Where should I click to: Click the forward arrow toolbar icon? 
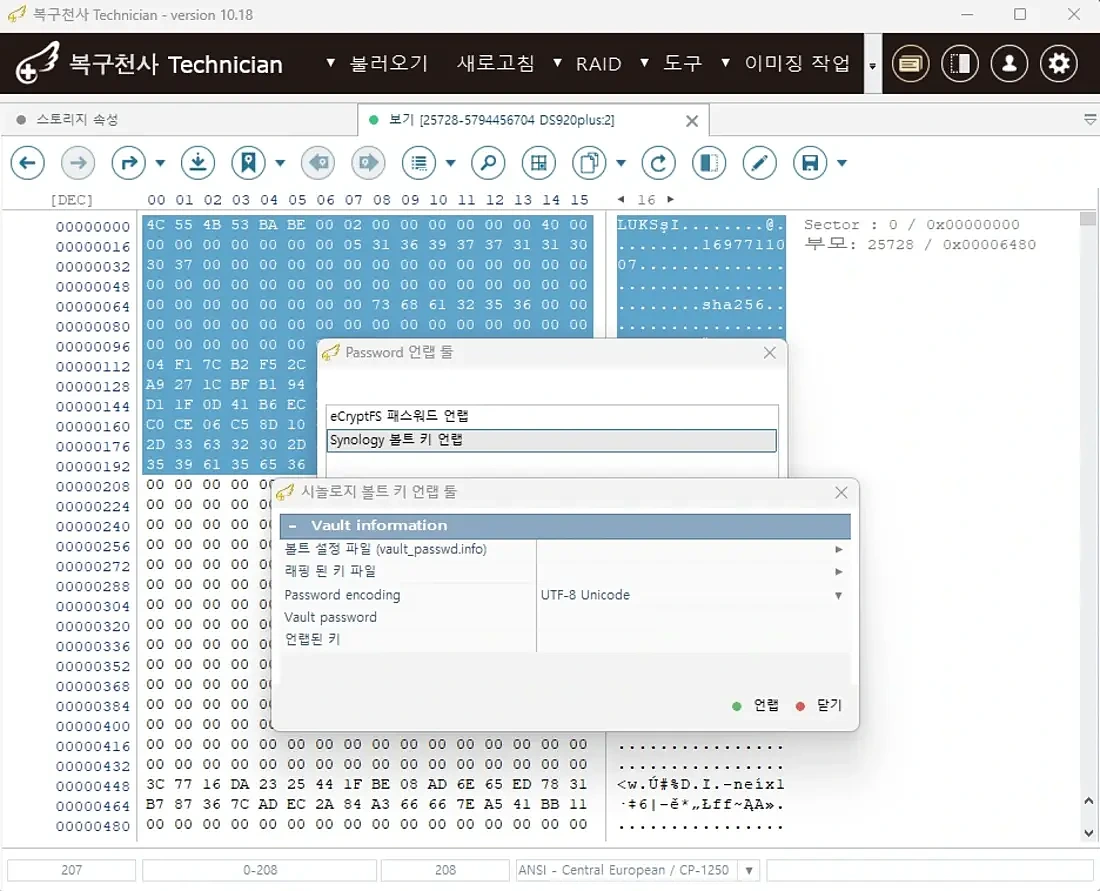tap(78, 163)
